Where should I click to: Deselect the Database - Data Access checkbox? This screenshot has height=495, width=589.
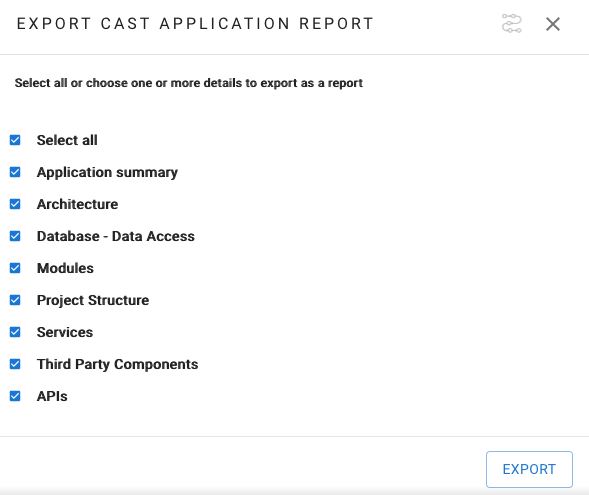tap(15, 236)
